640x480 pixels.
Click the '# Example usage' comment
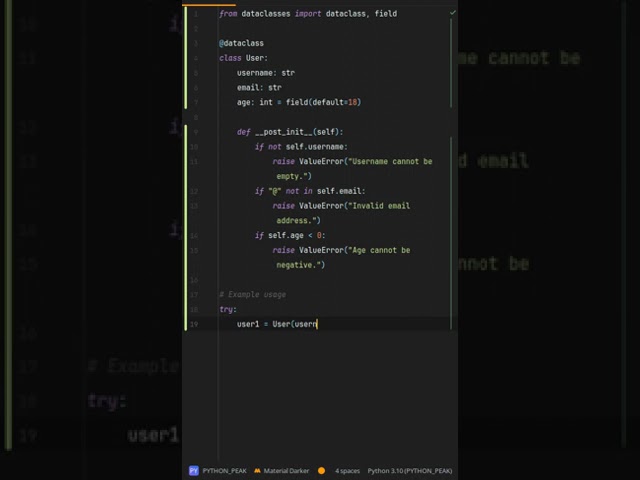252,294
